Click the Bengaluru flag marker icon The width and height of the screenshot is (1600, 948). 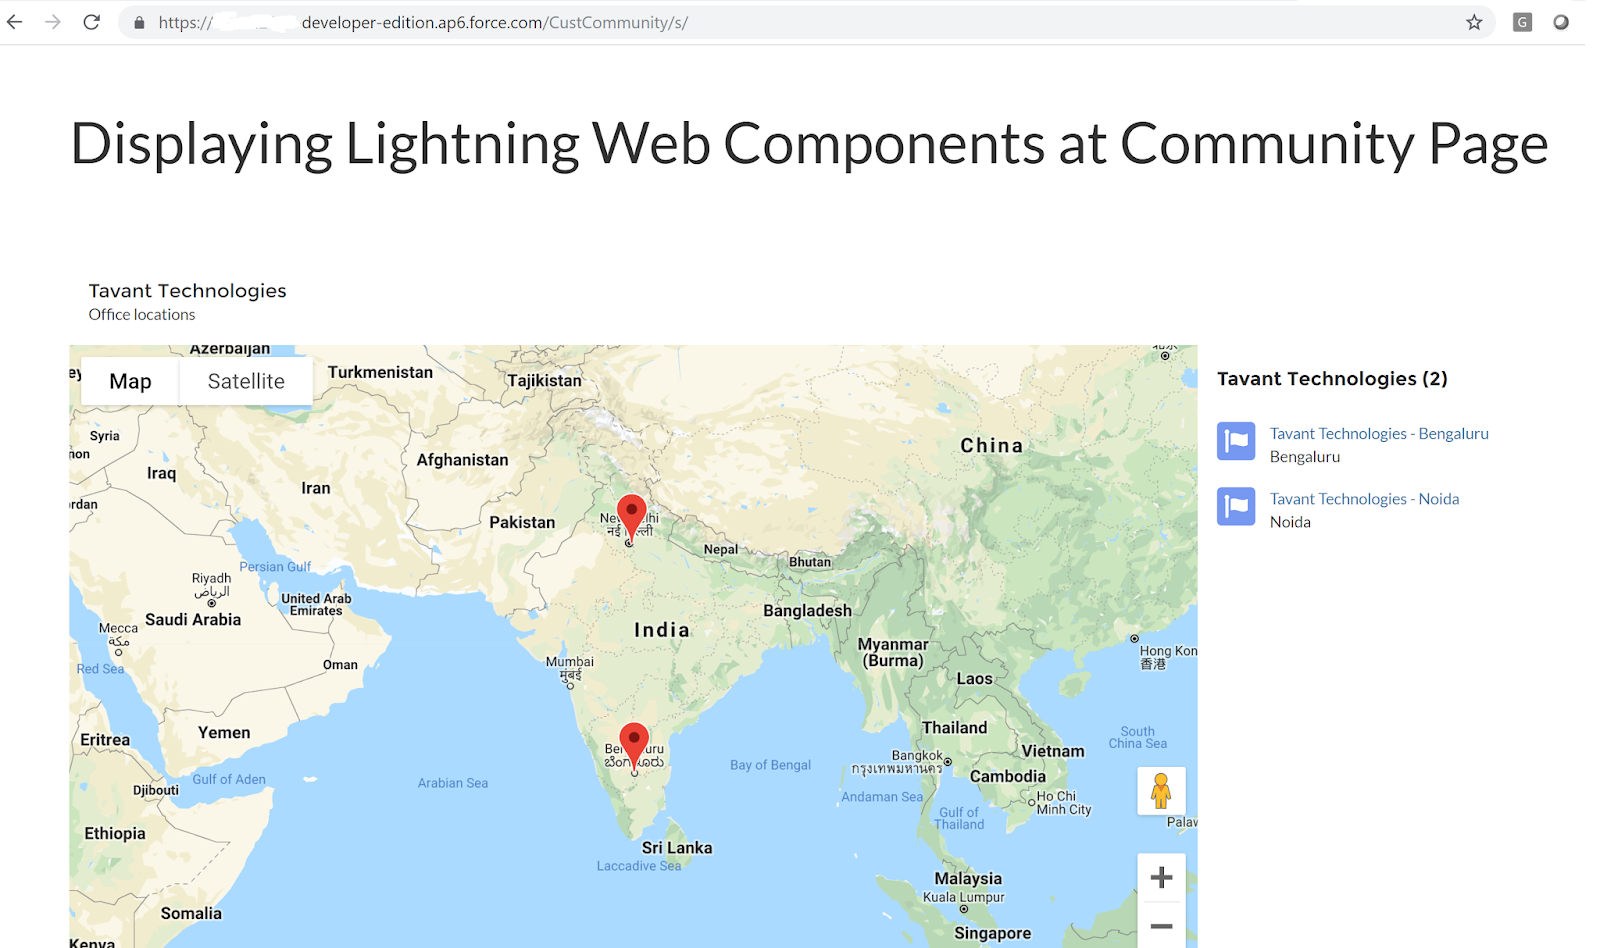[1236, 441]
